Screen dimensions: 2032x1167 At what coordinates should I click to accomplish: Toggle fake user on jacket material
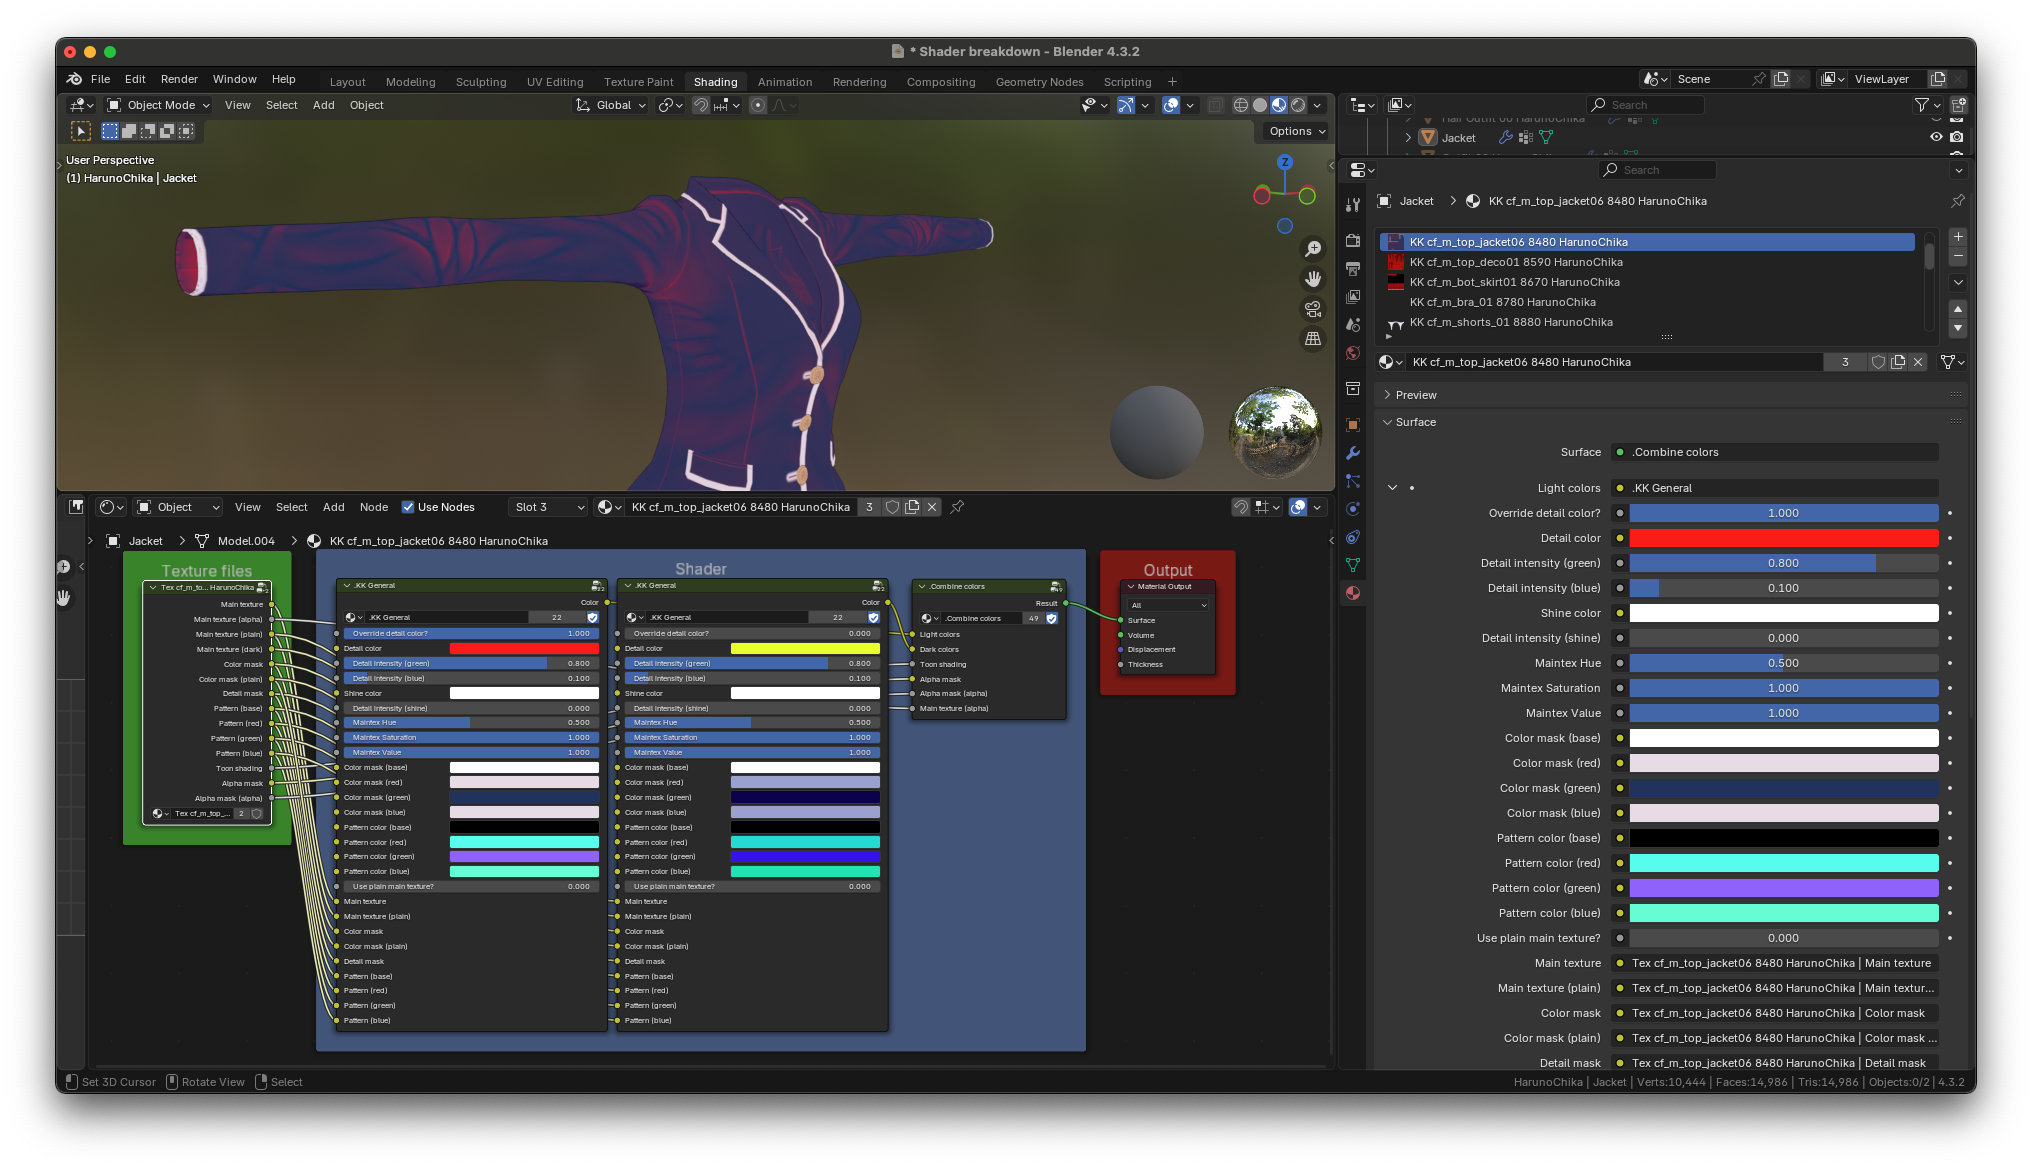1878,362
